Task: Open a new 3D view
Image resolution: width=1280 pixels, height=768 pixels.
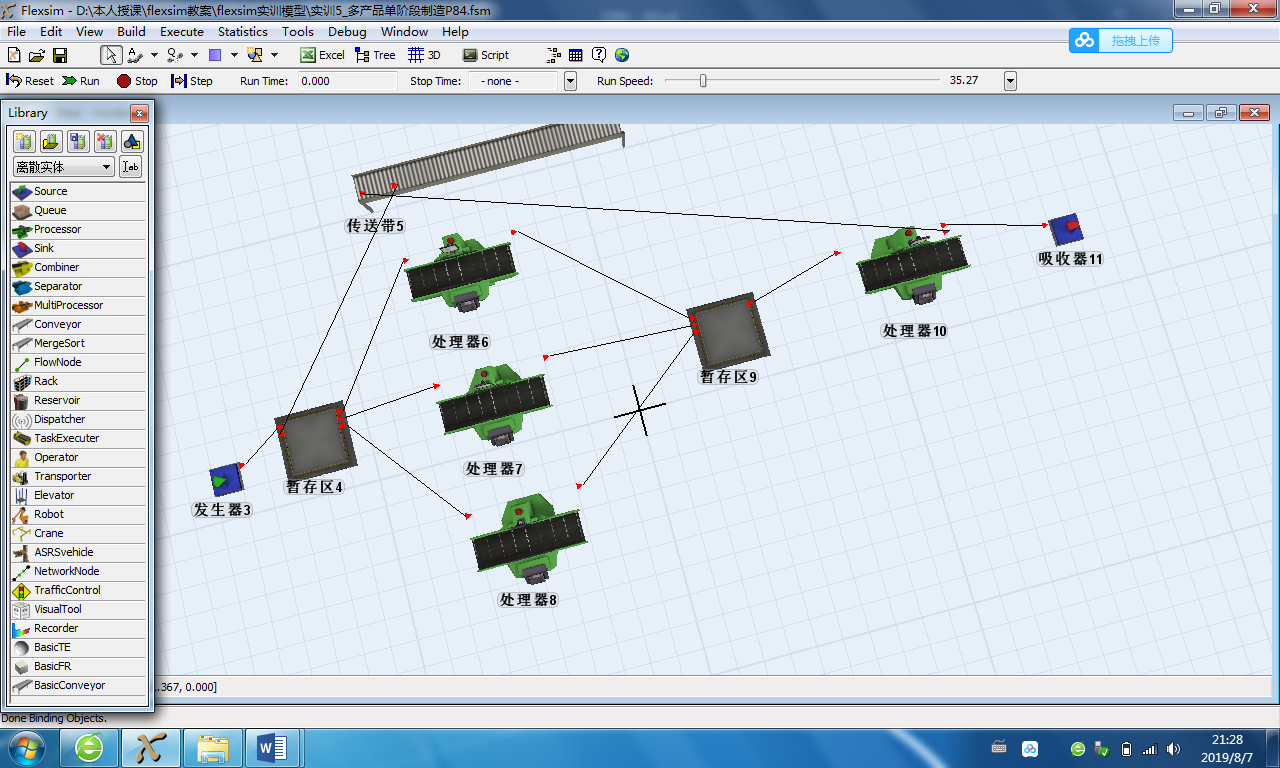Action: (425, 55)
